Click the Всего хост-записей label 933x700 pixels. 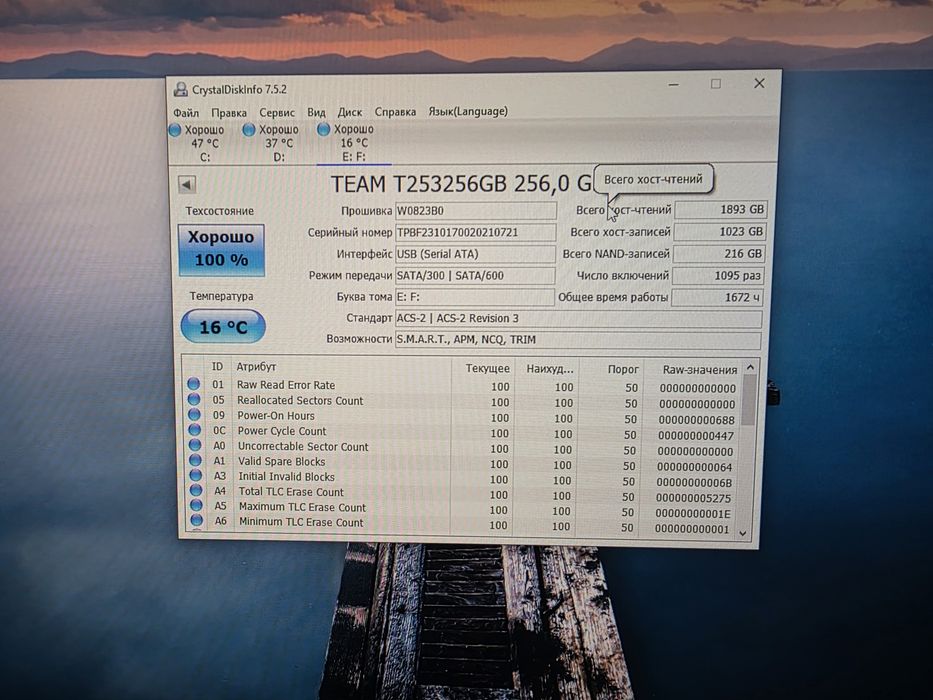tap(620, 232)
